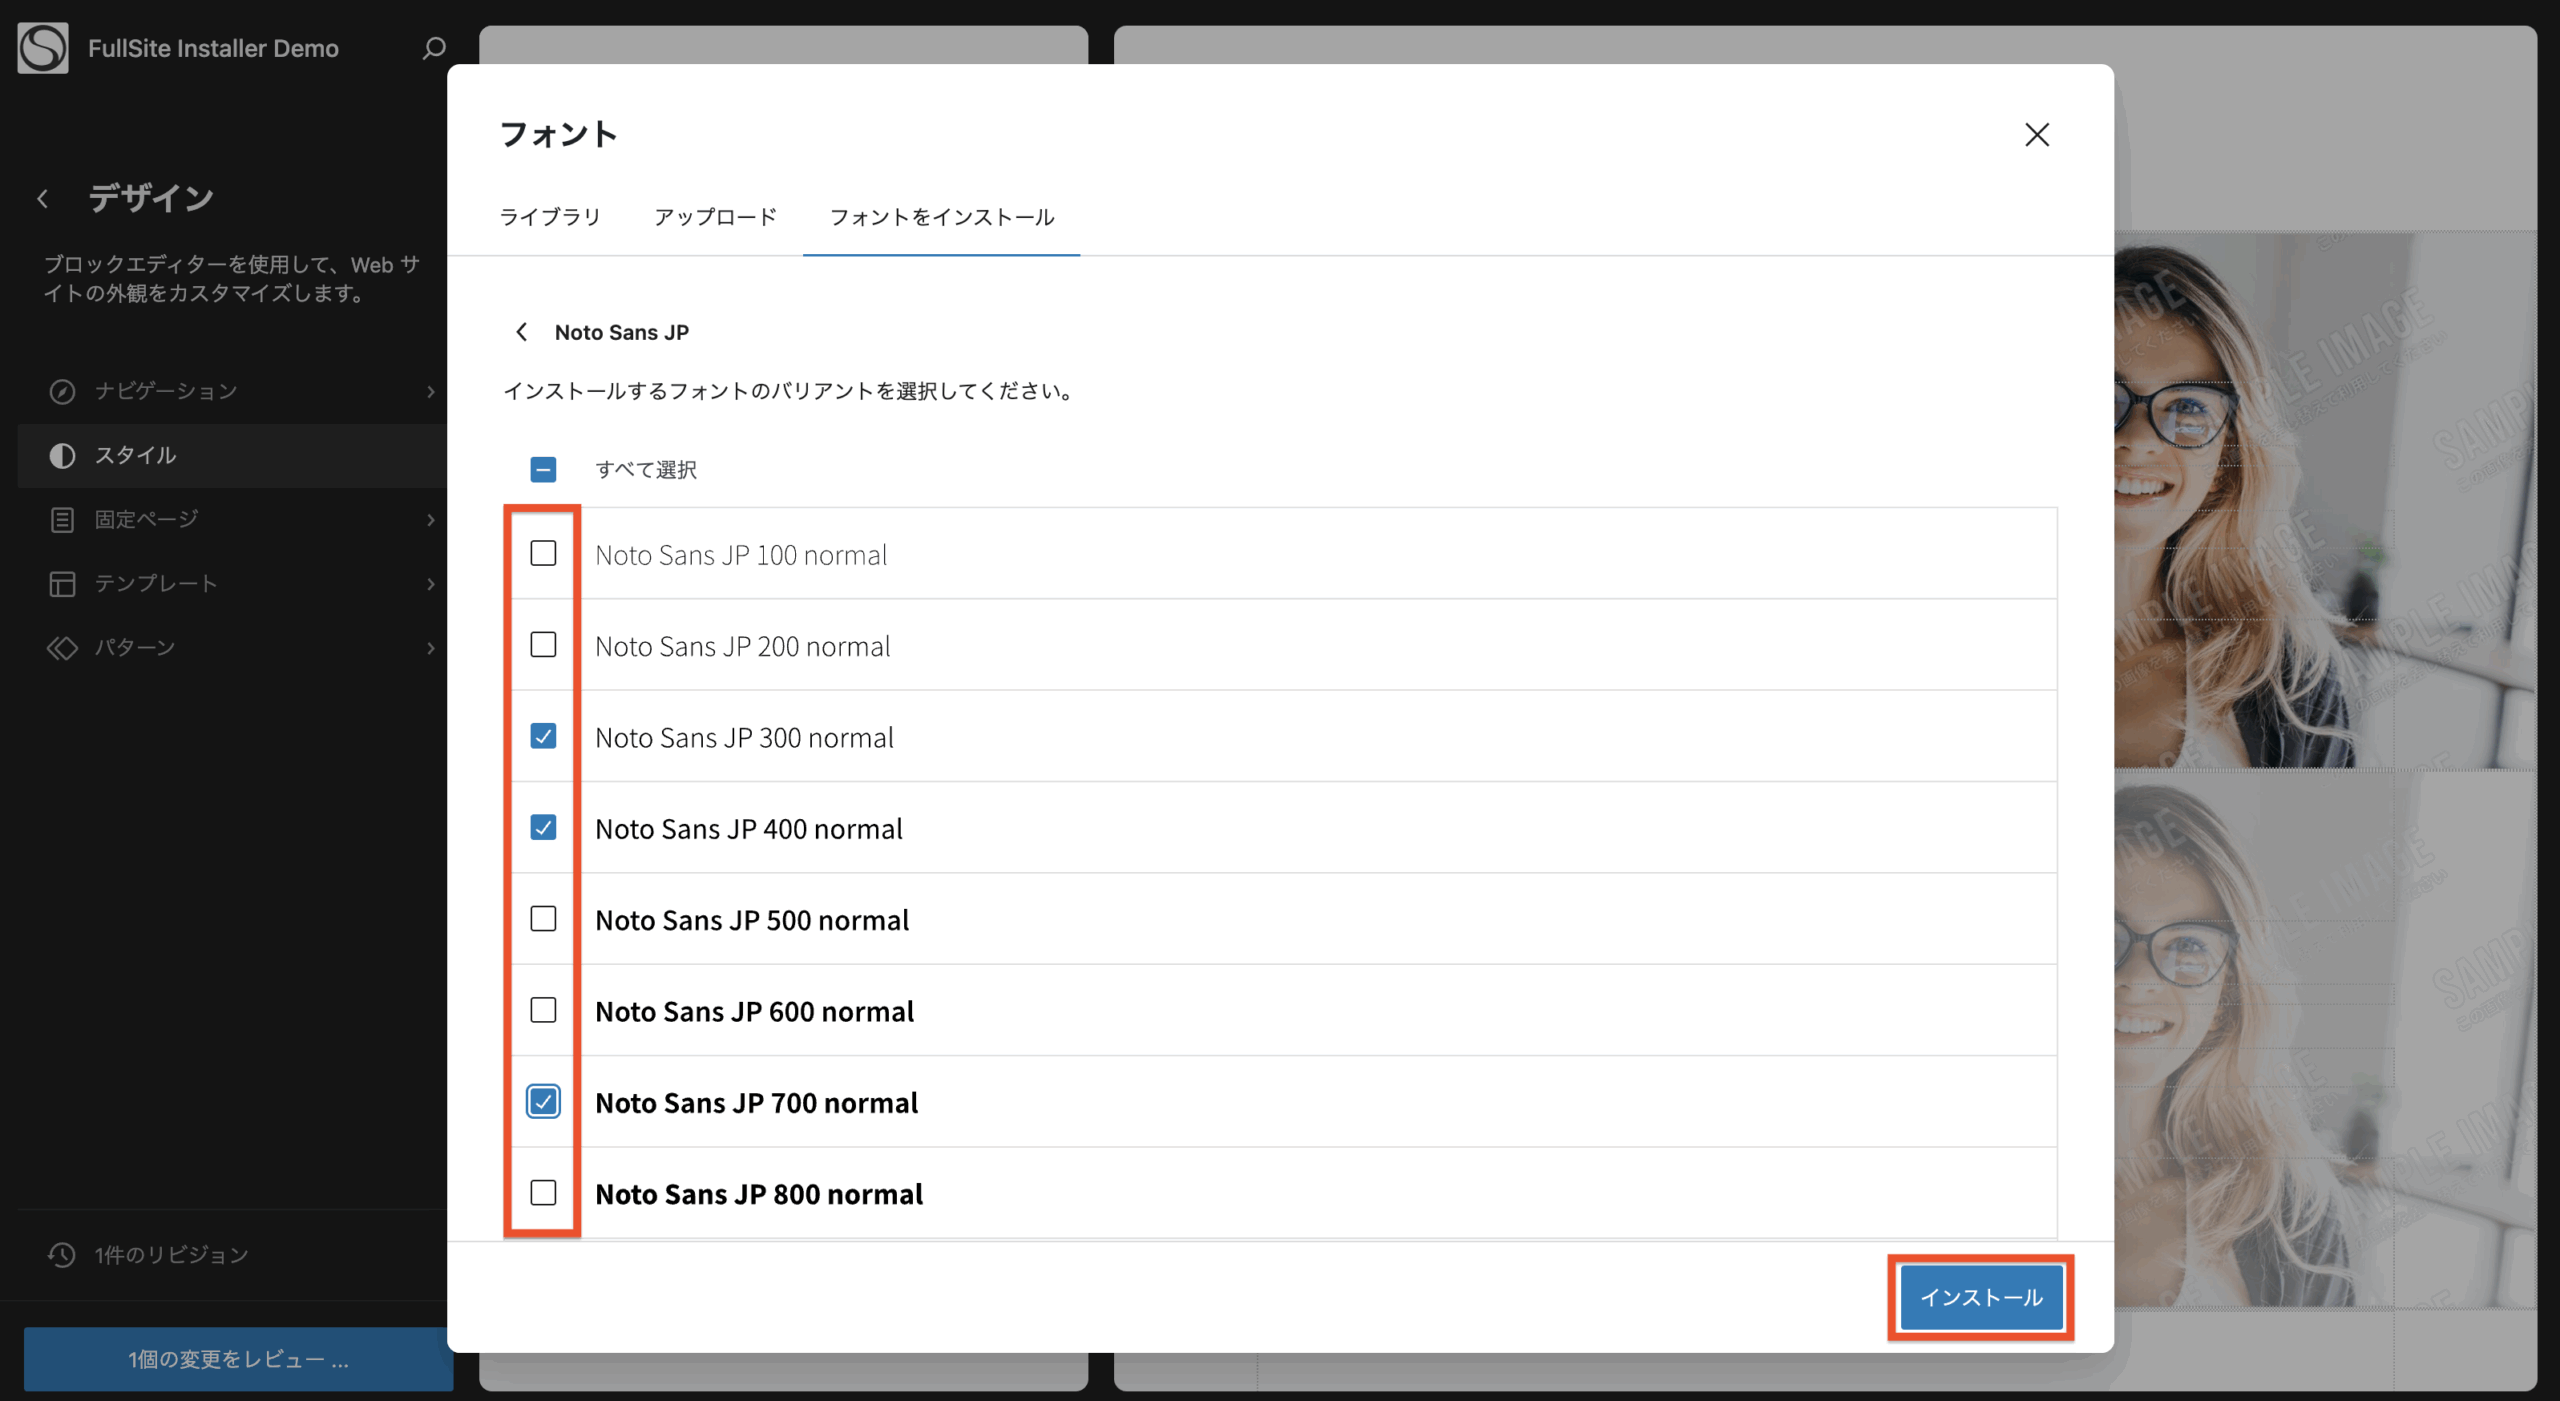Select the フォントをインストール tab
Viewport: 2560px width, 1401px height.
coord(941,217)
